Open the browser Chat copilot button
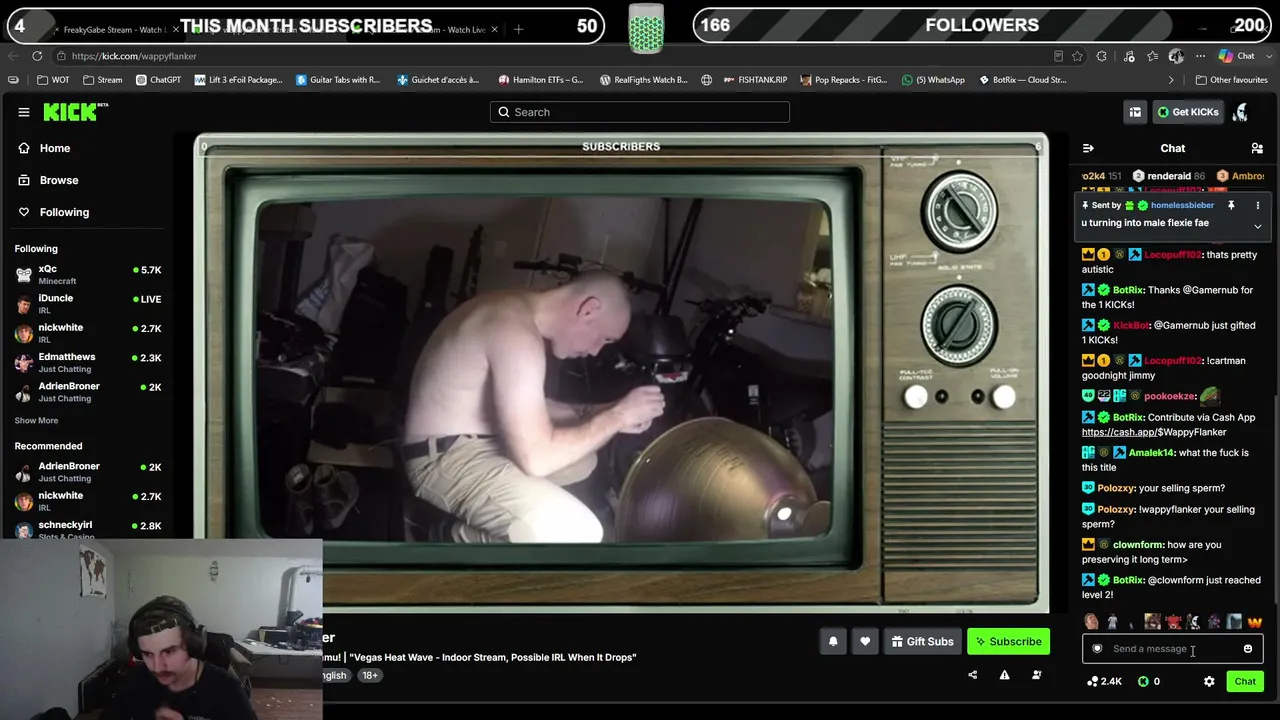 [x=1237, y=56]
